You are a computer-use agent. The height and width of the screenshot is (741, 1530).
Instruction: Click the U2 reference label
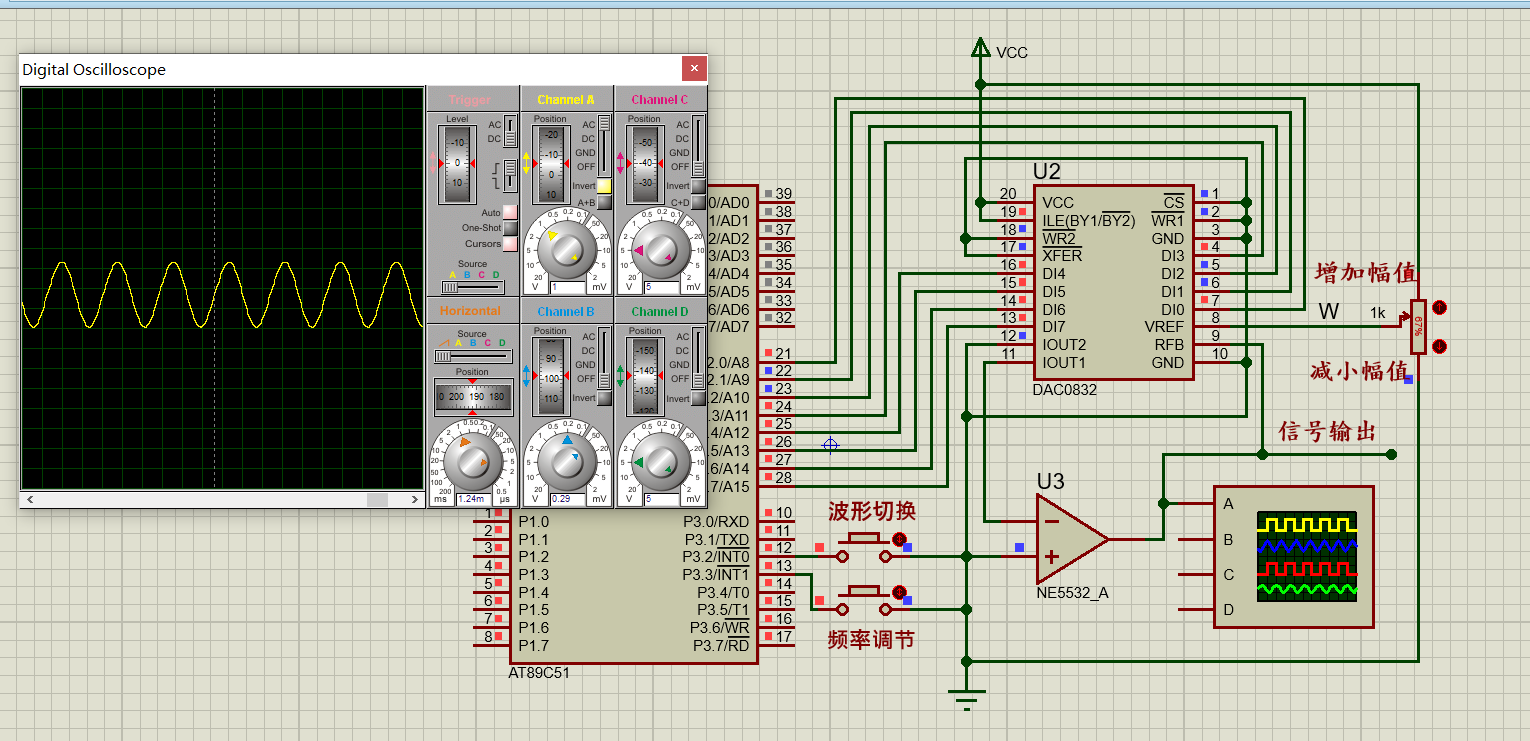(1047, 172)
